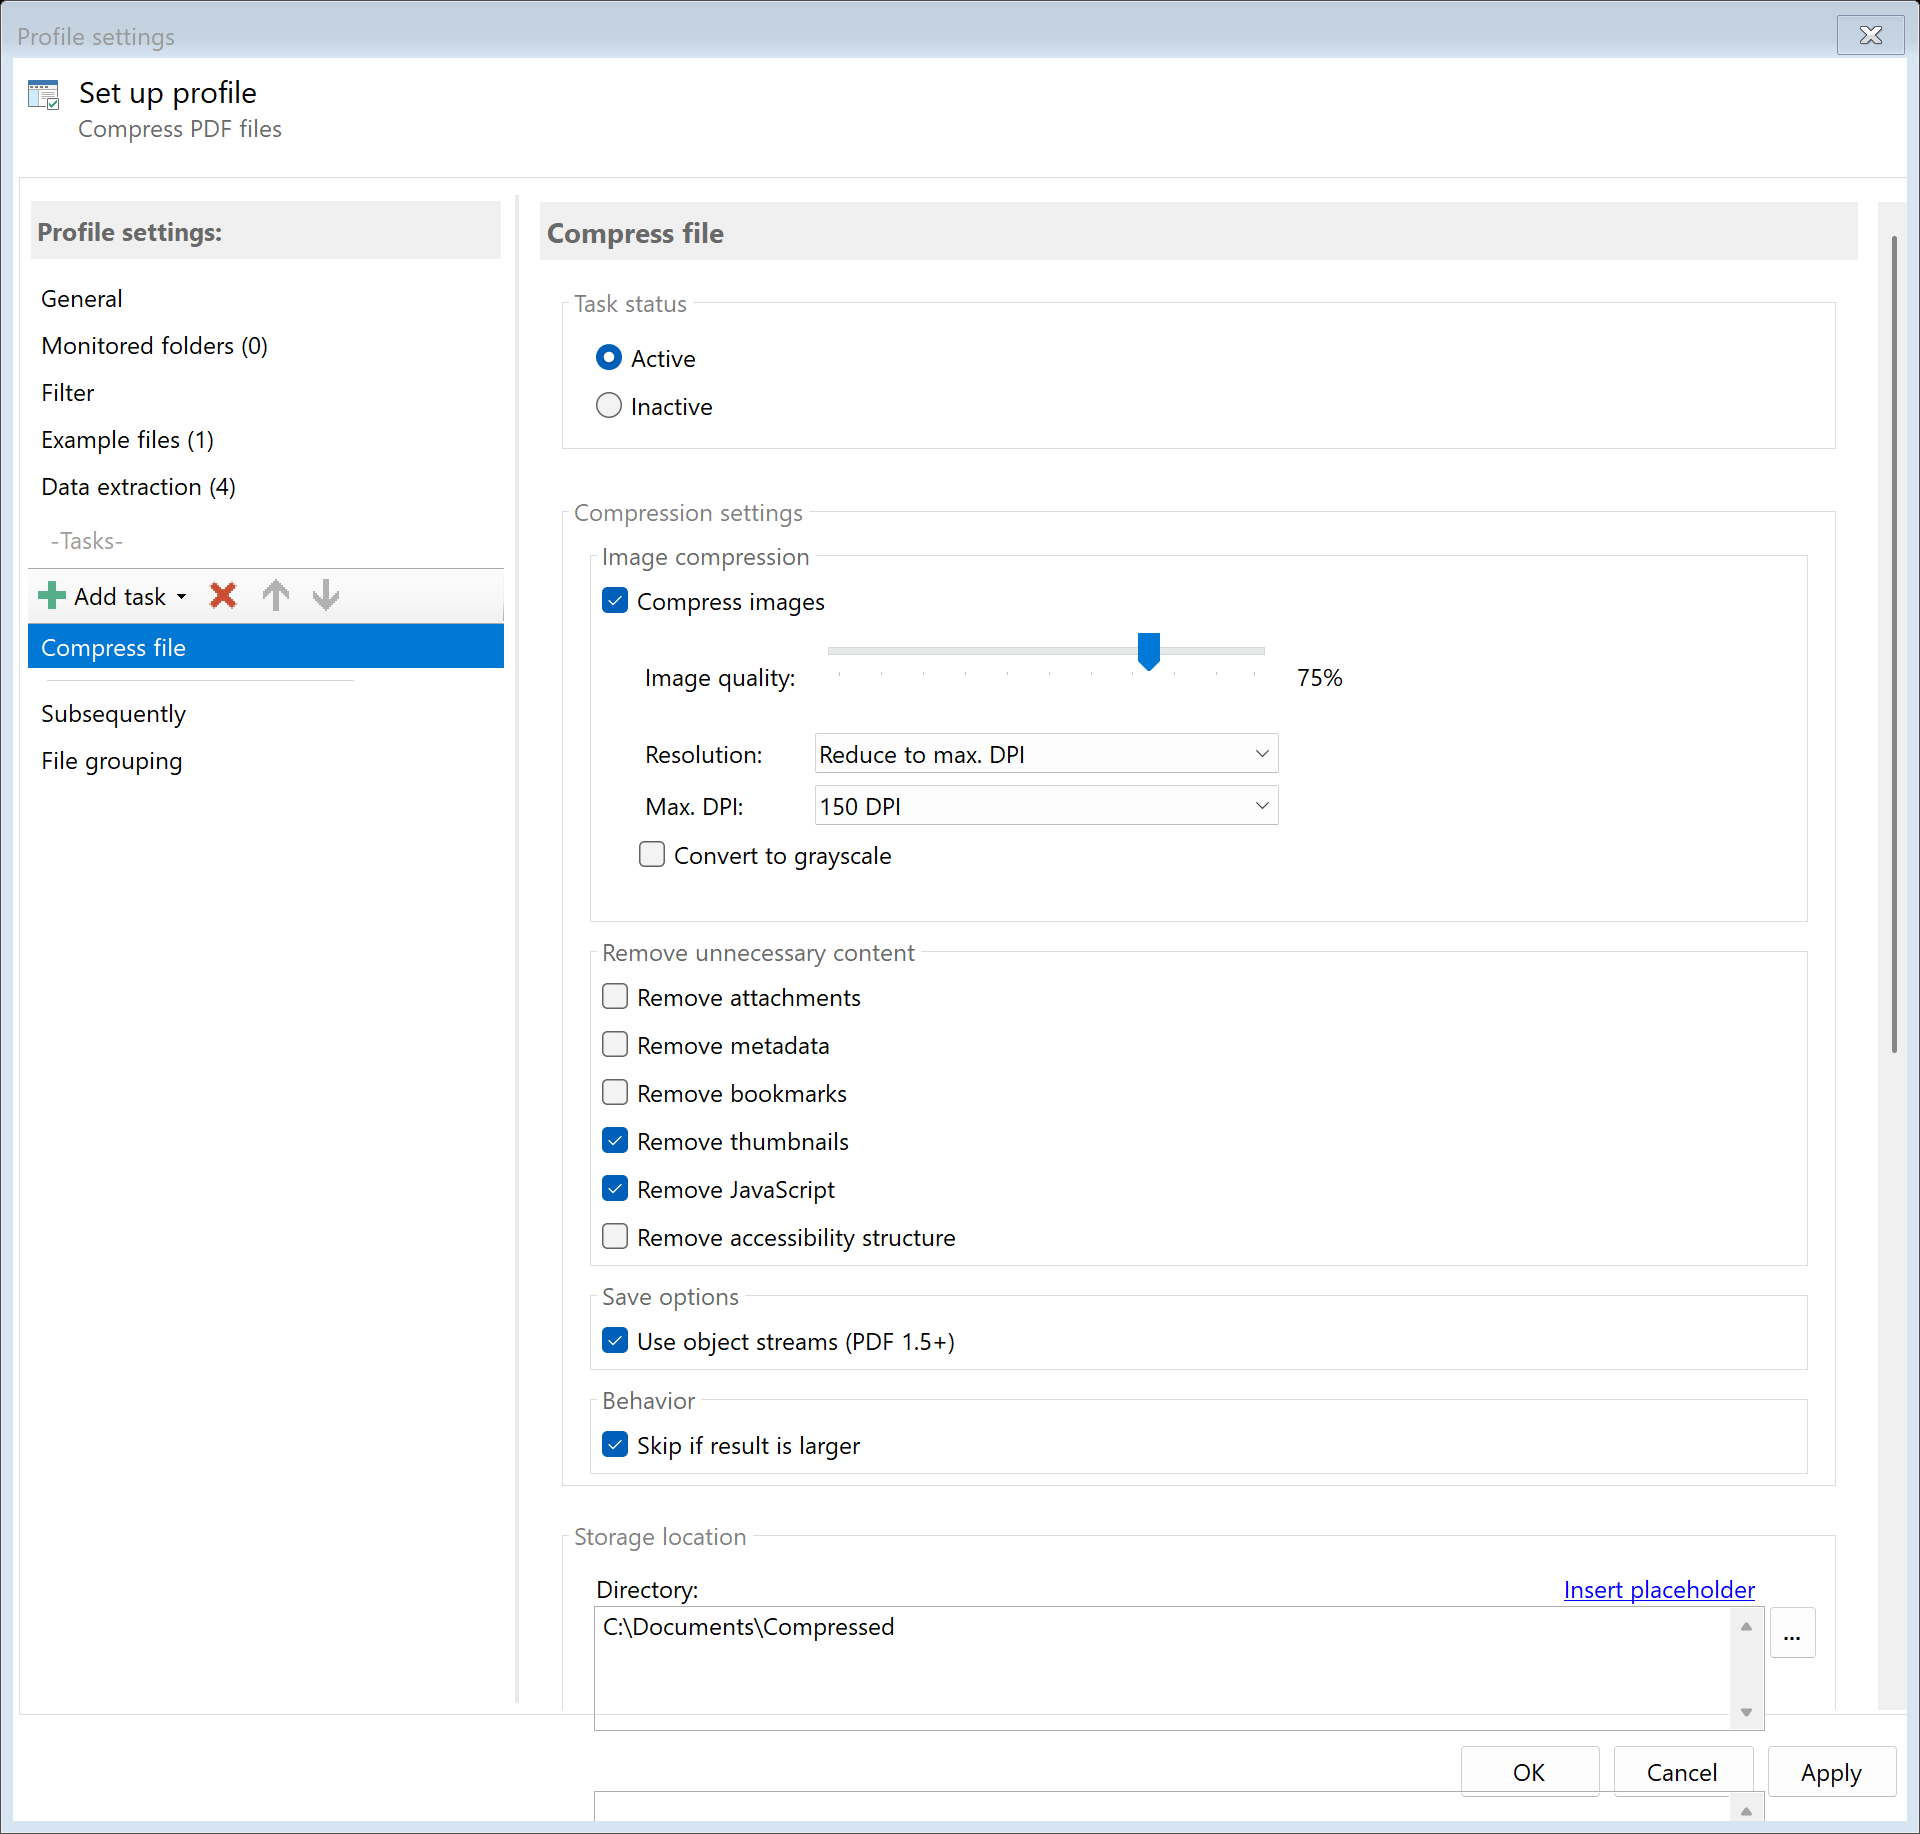Viewport: 1920px width, 1834px height.
Task: Enable Convert to grayscale checkbox
Action: [x=652, y=855]
